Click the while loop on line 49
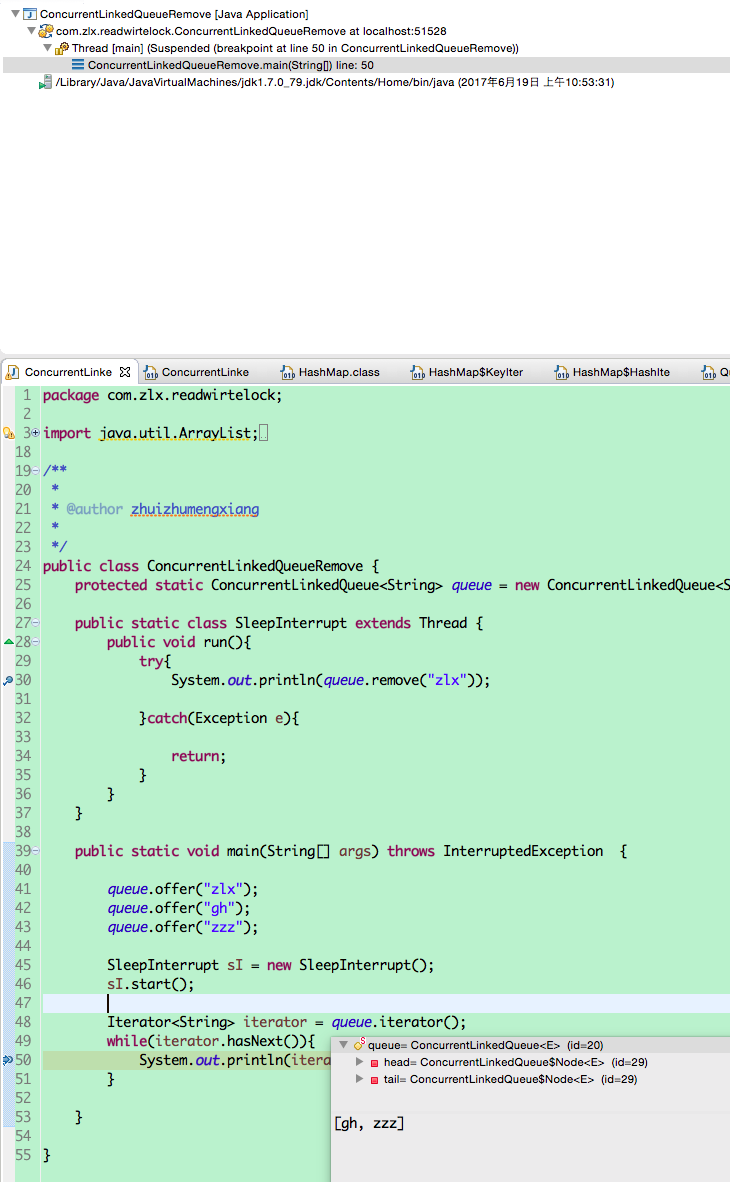The width and height of the screenshot is (730, 1182). pos(211,1041)
